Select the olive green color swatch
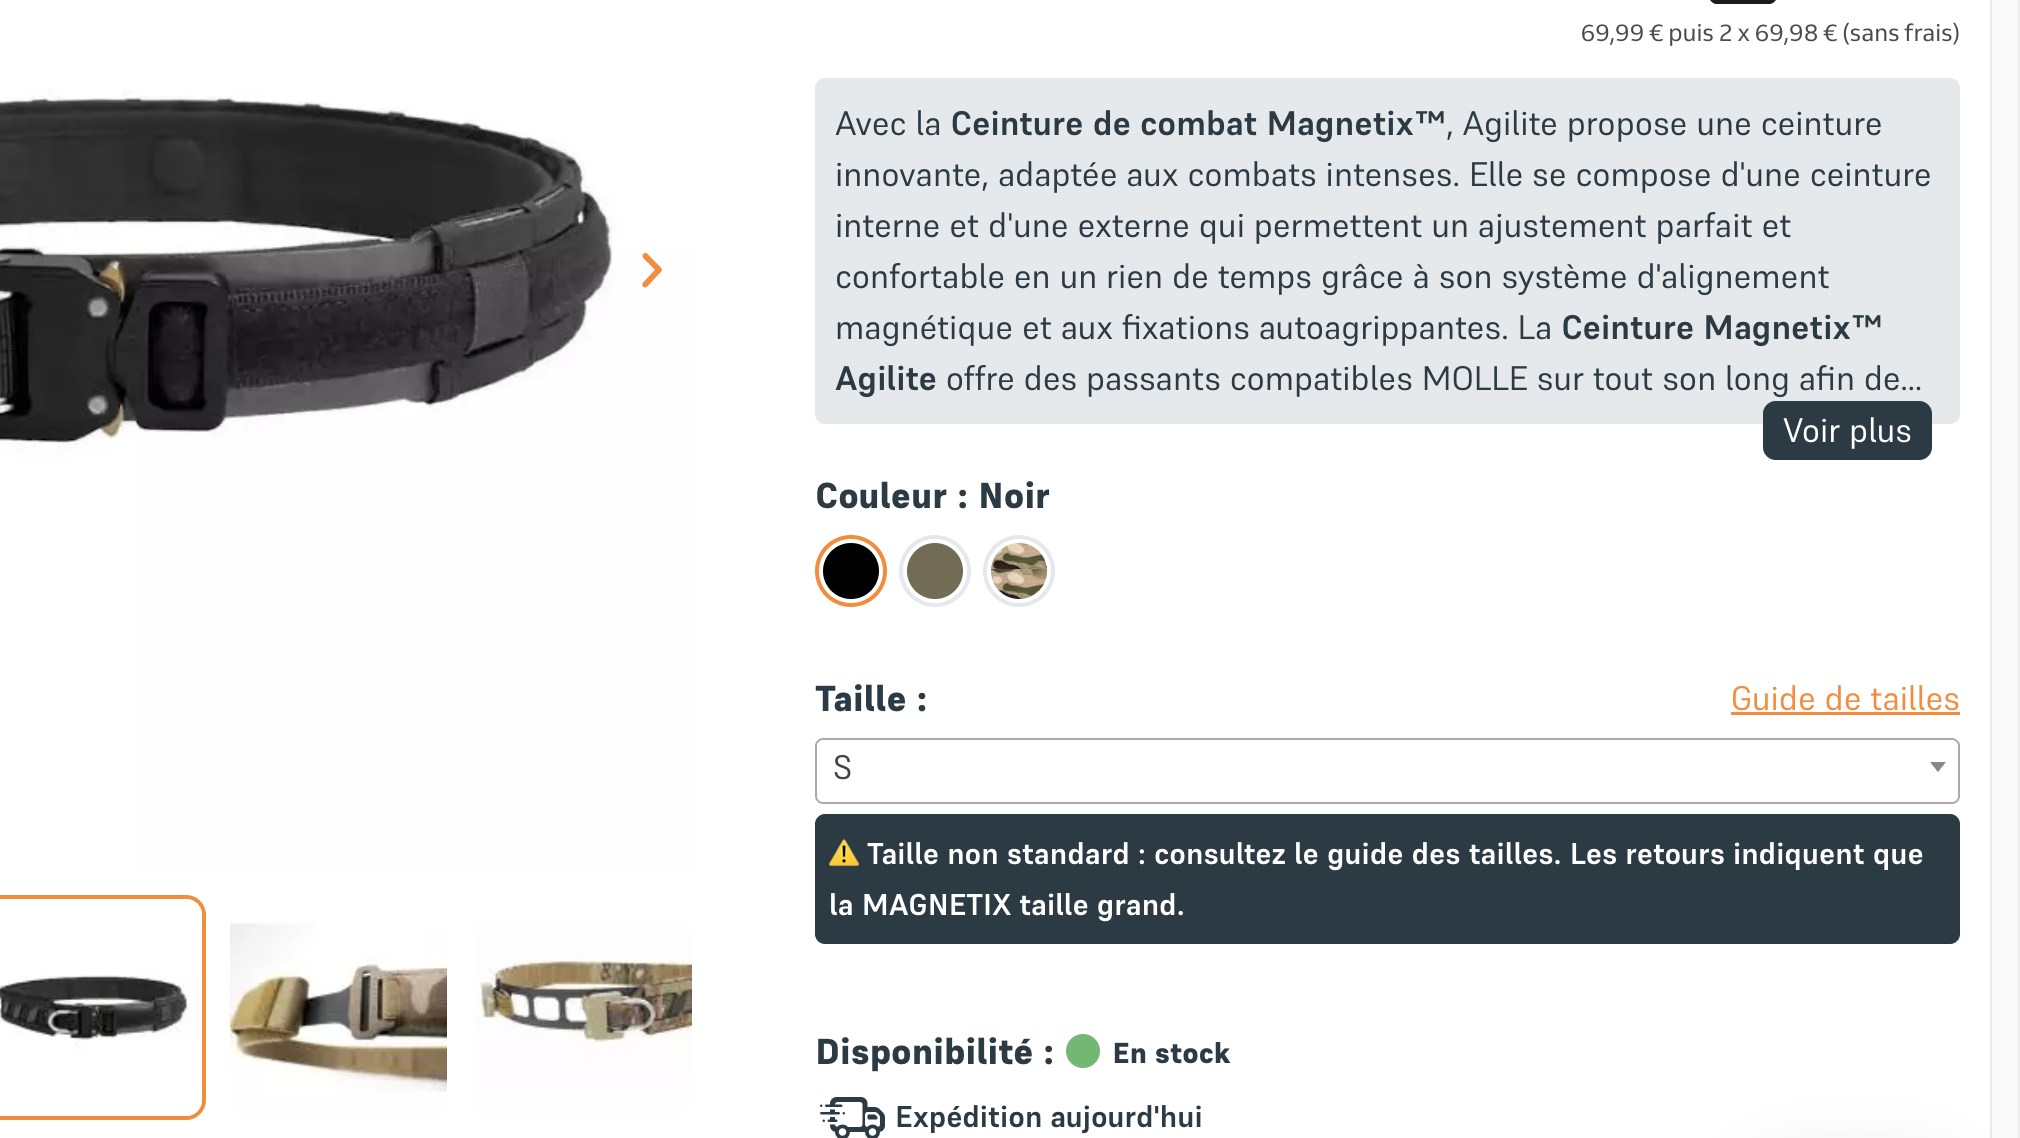The width and height of the screenshot is (2020, 1138). 935,571
